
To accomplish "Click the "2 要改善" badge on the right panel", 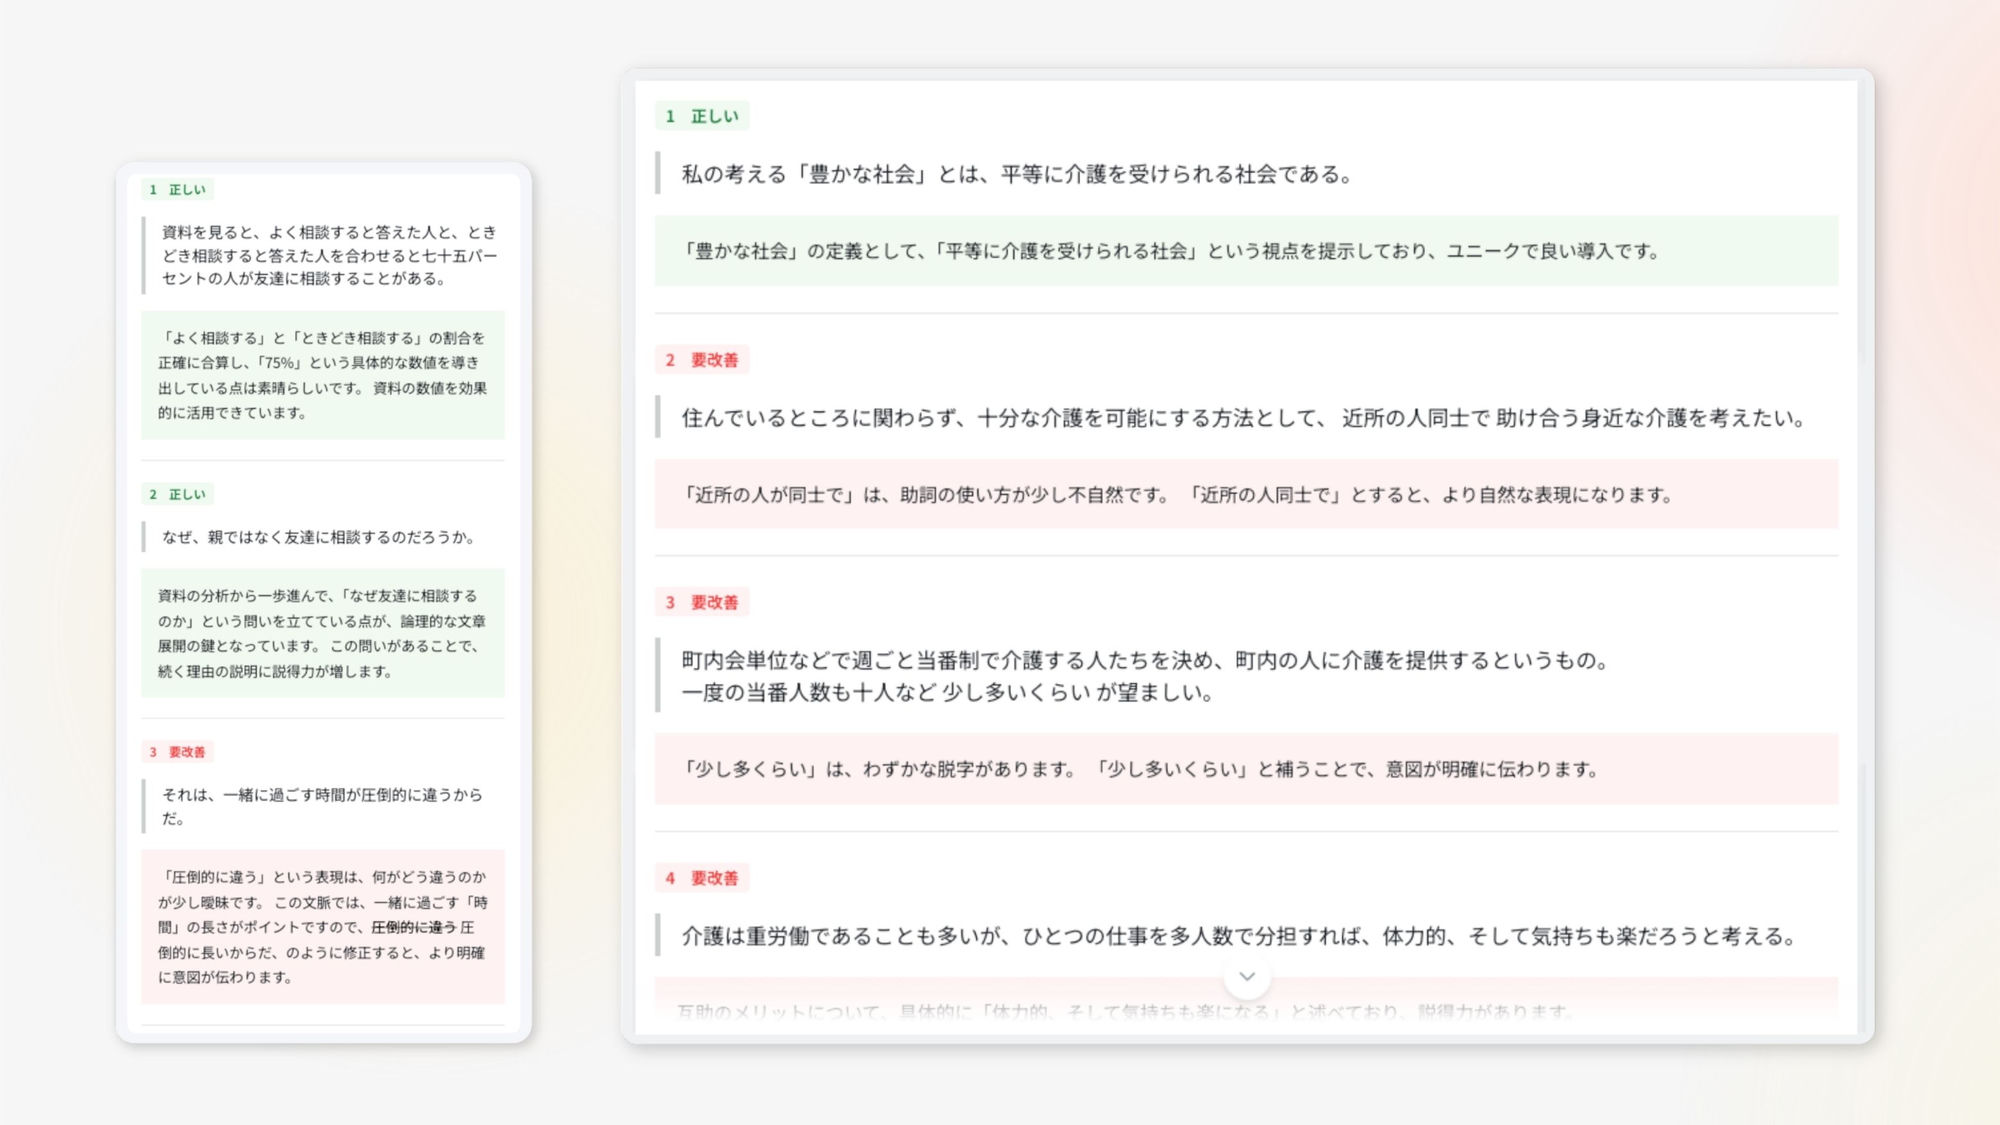I will click(702, 359).
